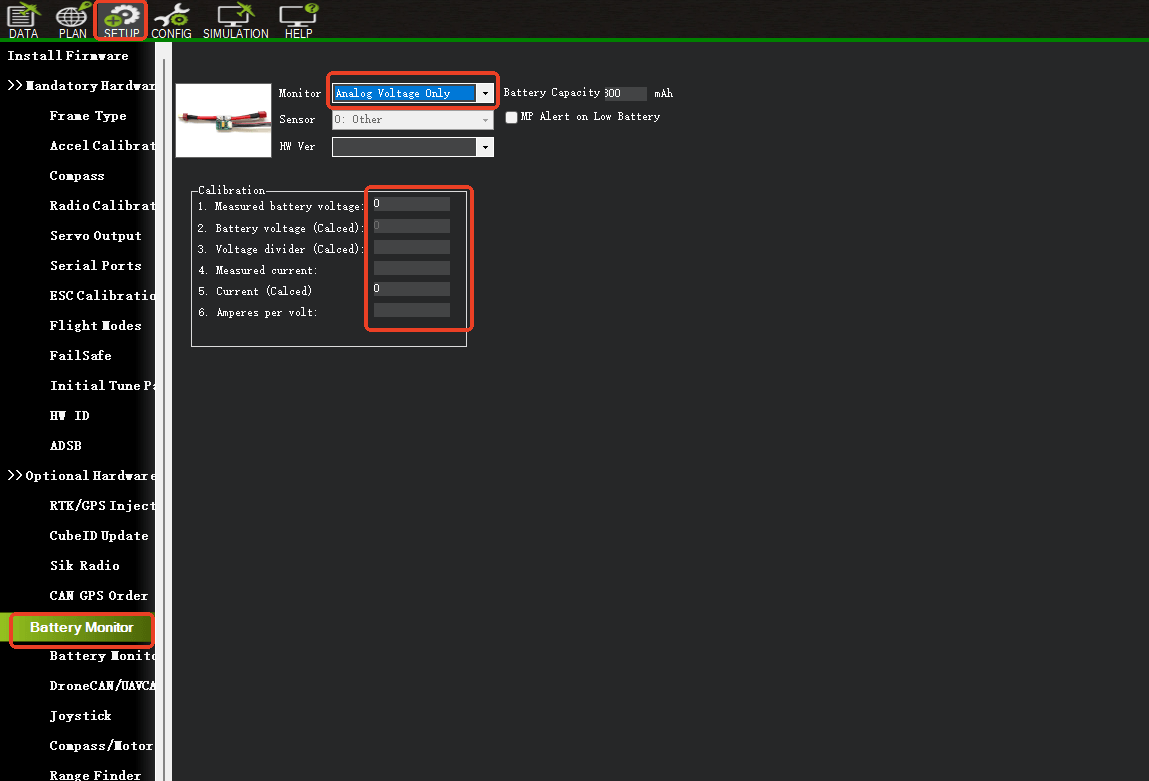Click the Measured battery voltage field
The width and height of the screenshot is (1149, 781).
pos(411,204)
